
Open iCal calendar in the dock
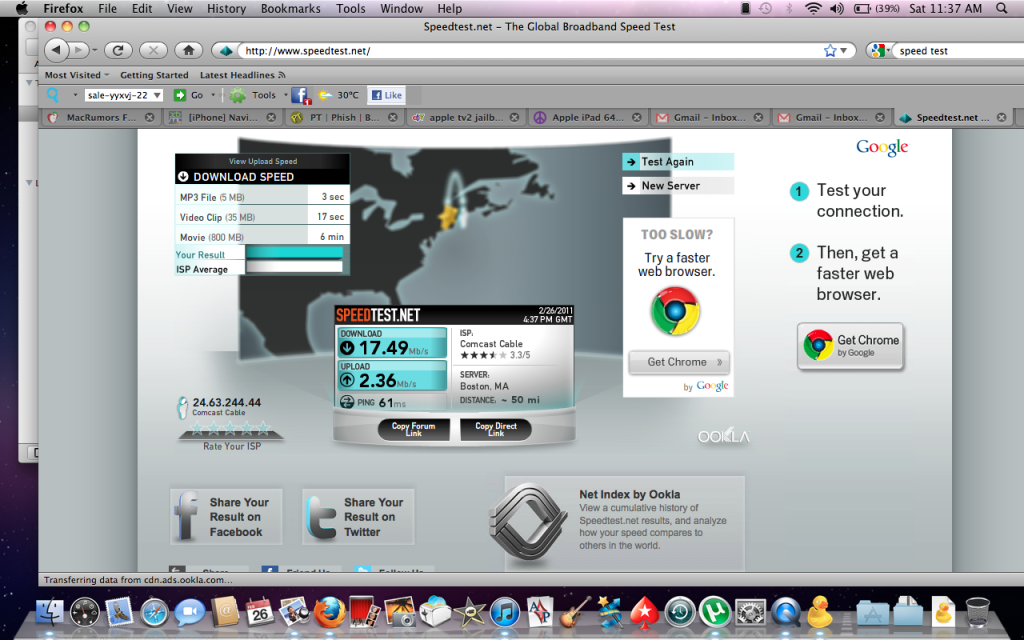(259, 613)
